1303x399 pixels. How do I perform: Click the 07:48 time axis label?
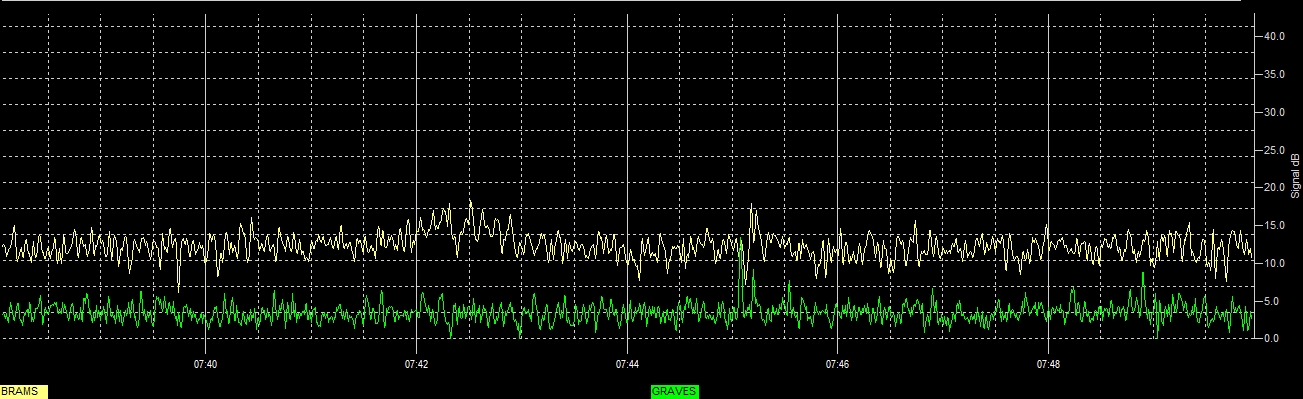coord(1048,365)
